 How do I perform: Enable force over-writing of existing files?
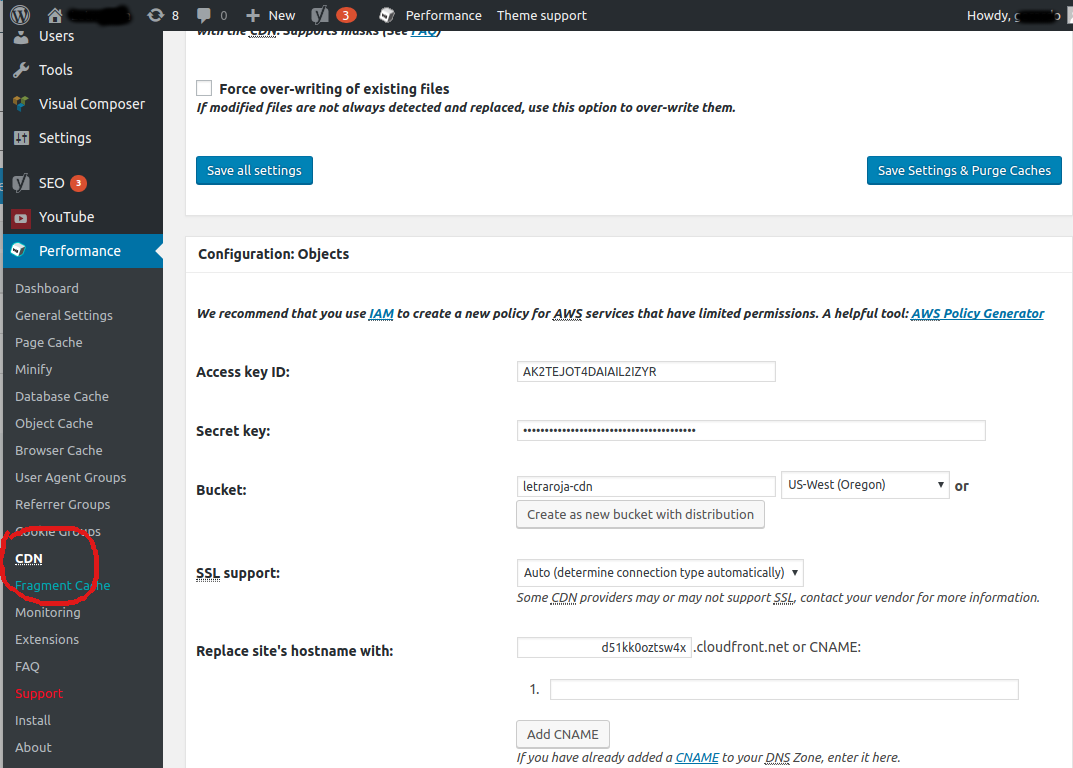(x=204, y=88)
